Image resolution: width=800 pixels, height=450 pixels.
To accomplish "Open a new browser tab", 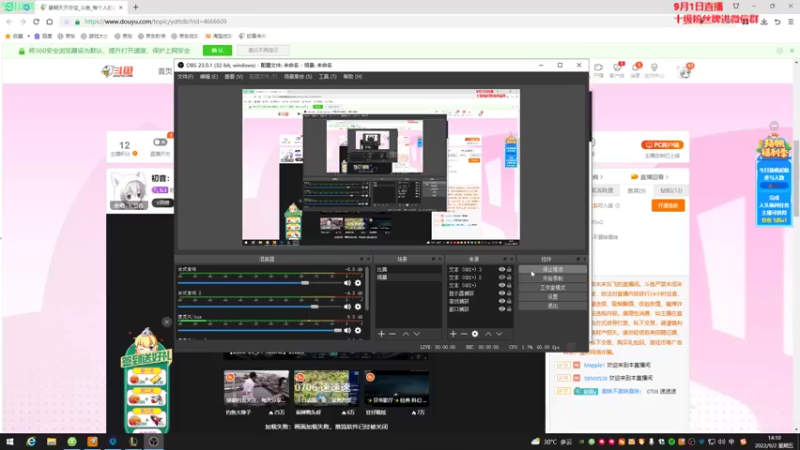I will click(136, 7).
